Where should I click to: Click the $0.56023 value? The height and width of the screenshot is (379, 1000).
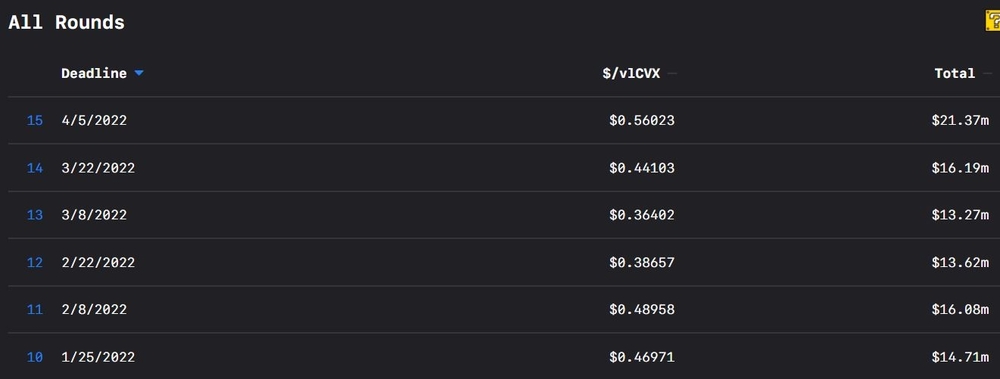tap(642, 120)
